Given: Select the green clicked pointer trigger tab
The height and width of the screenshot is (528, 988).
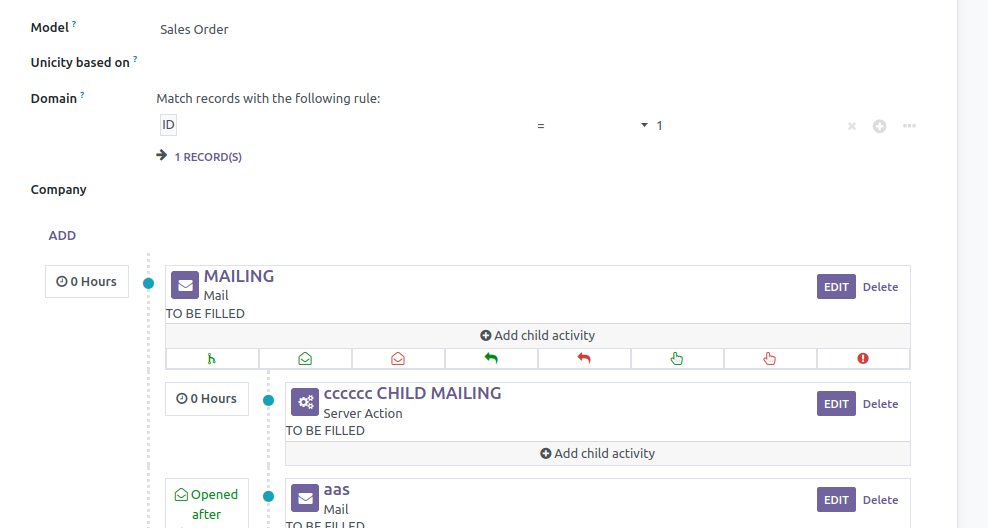Looking at the screenshot, I should click(677, 359).
